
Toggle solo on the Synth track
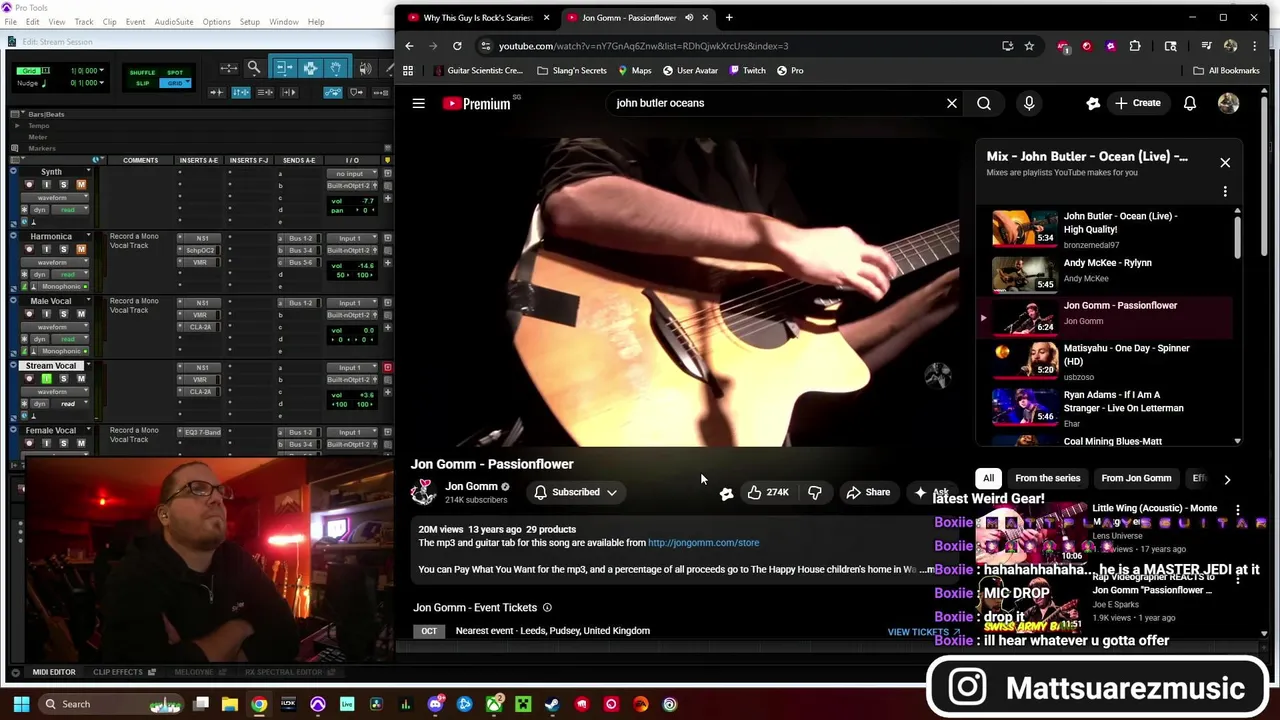64,184
